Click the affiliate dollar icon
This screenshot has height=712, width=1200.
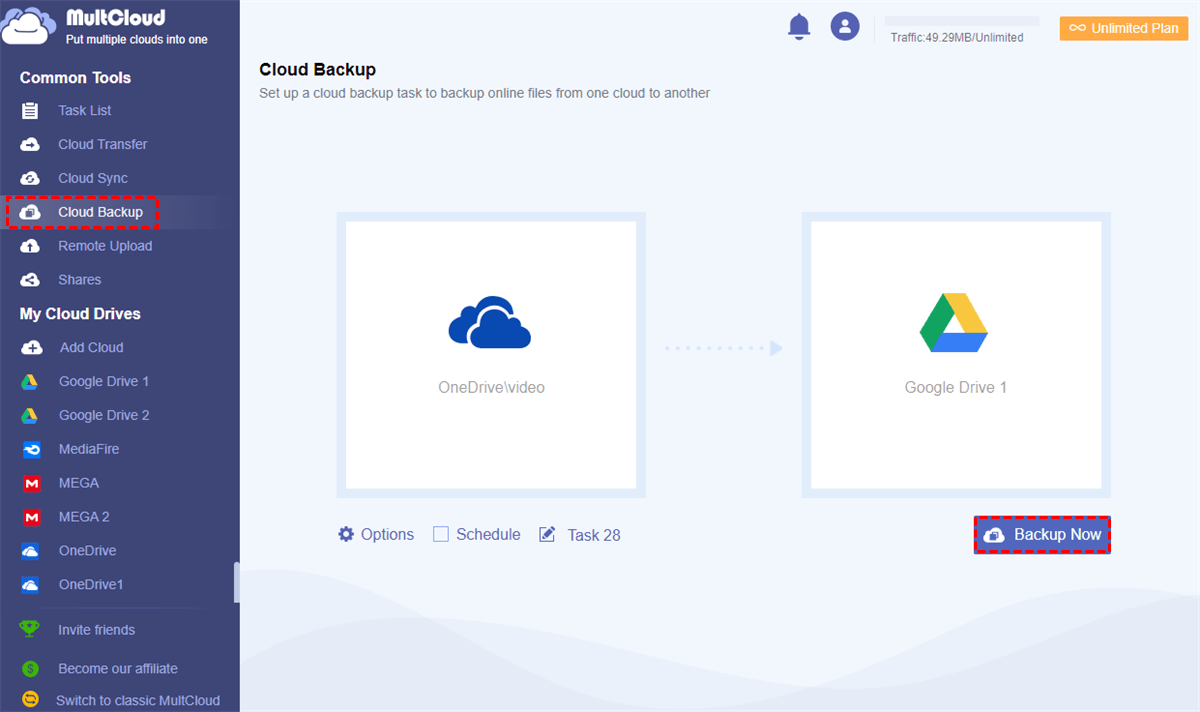[30, 668]
